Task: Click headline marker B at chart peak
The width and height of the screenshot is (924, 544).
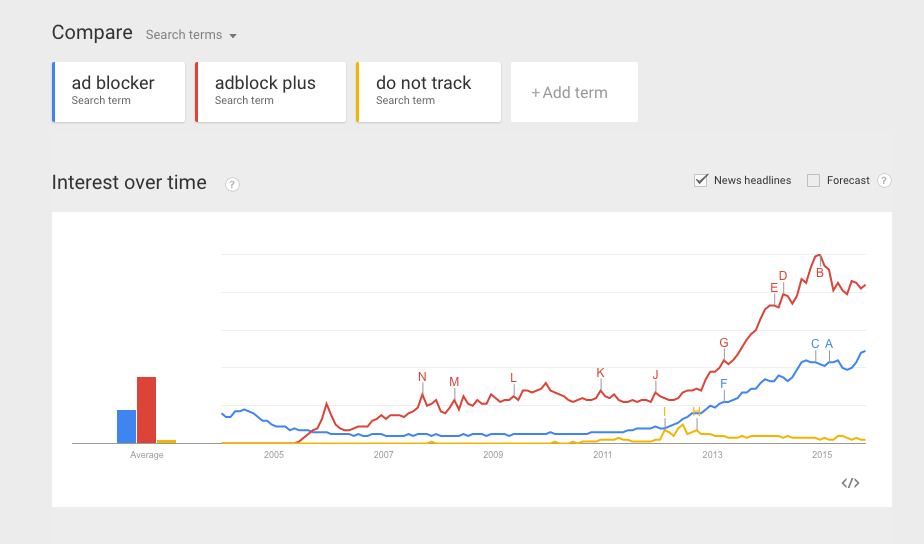Action: pyautogui.click(x=820, y=272)
